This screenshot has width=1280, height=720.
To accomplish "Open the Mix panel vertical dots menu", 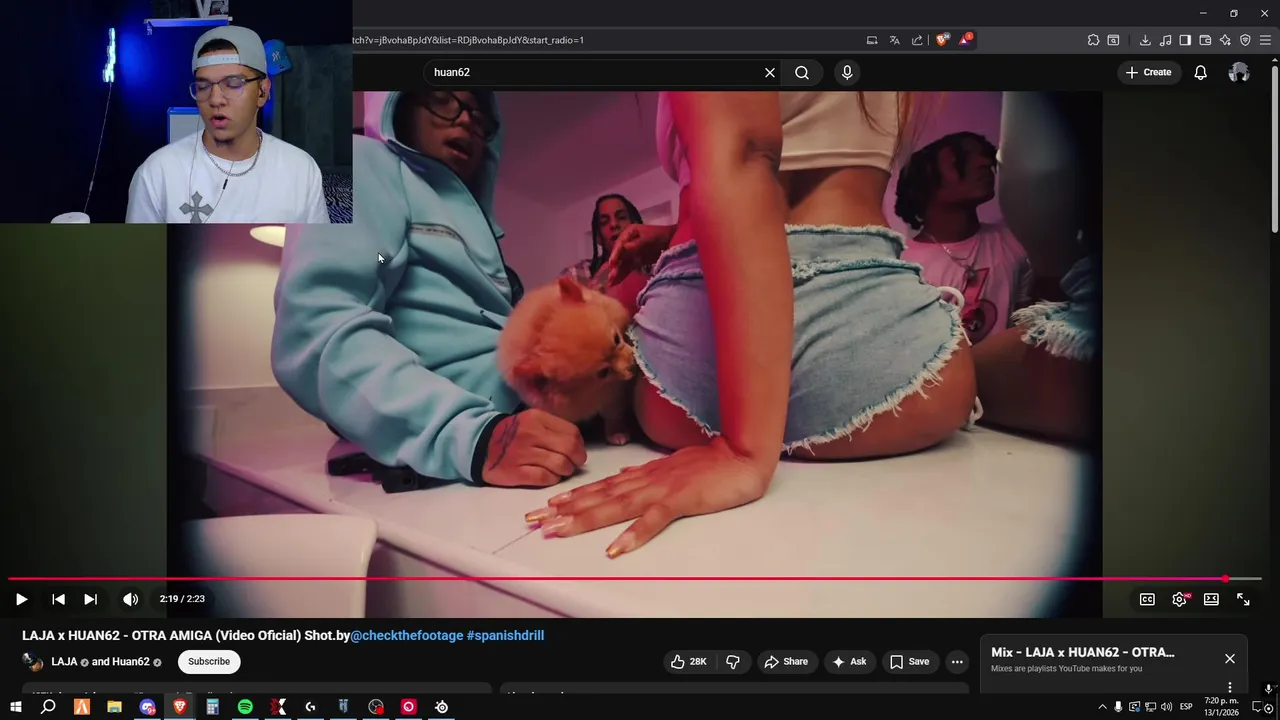I will pyautogui.click(x=1230, y=687).
